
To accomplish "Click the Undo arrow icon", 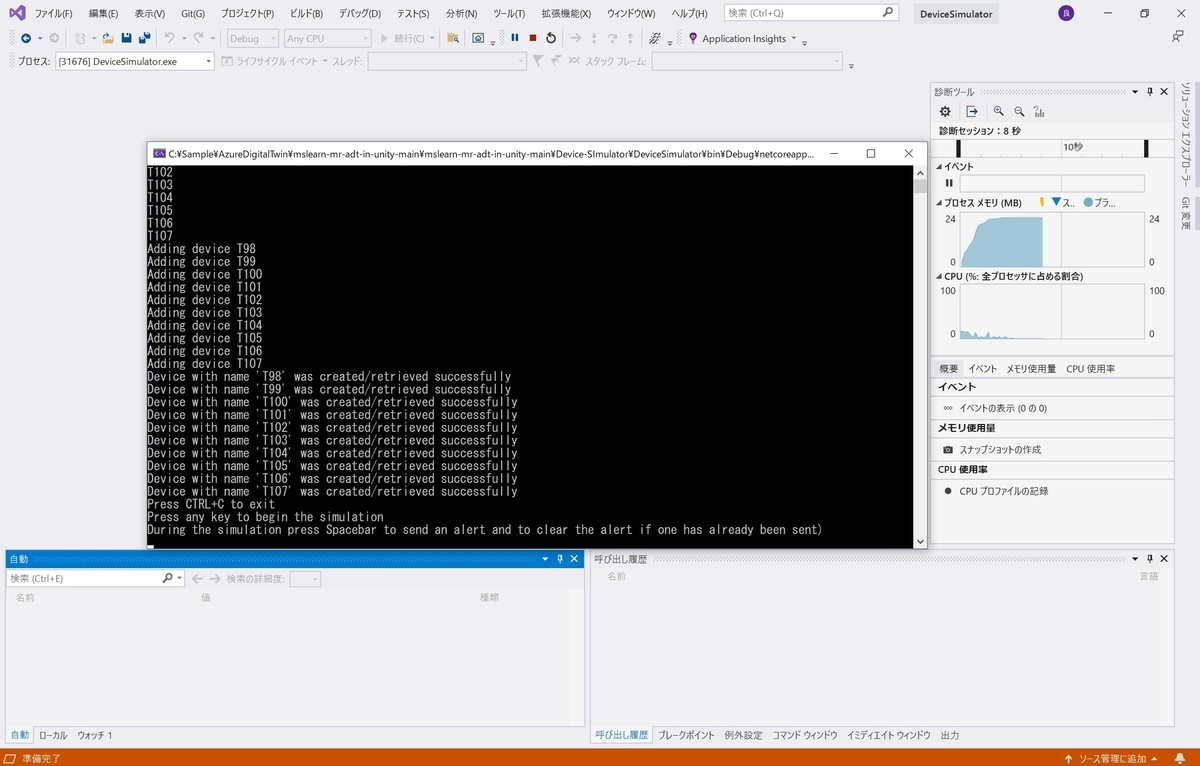I will 169,38.
